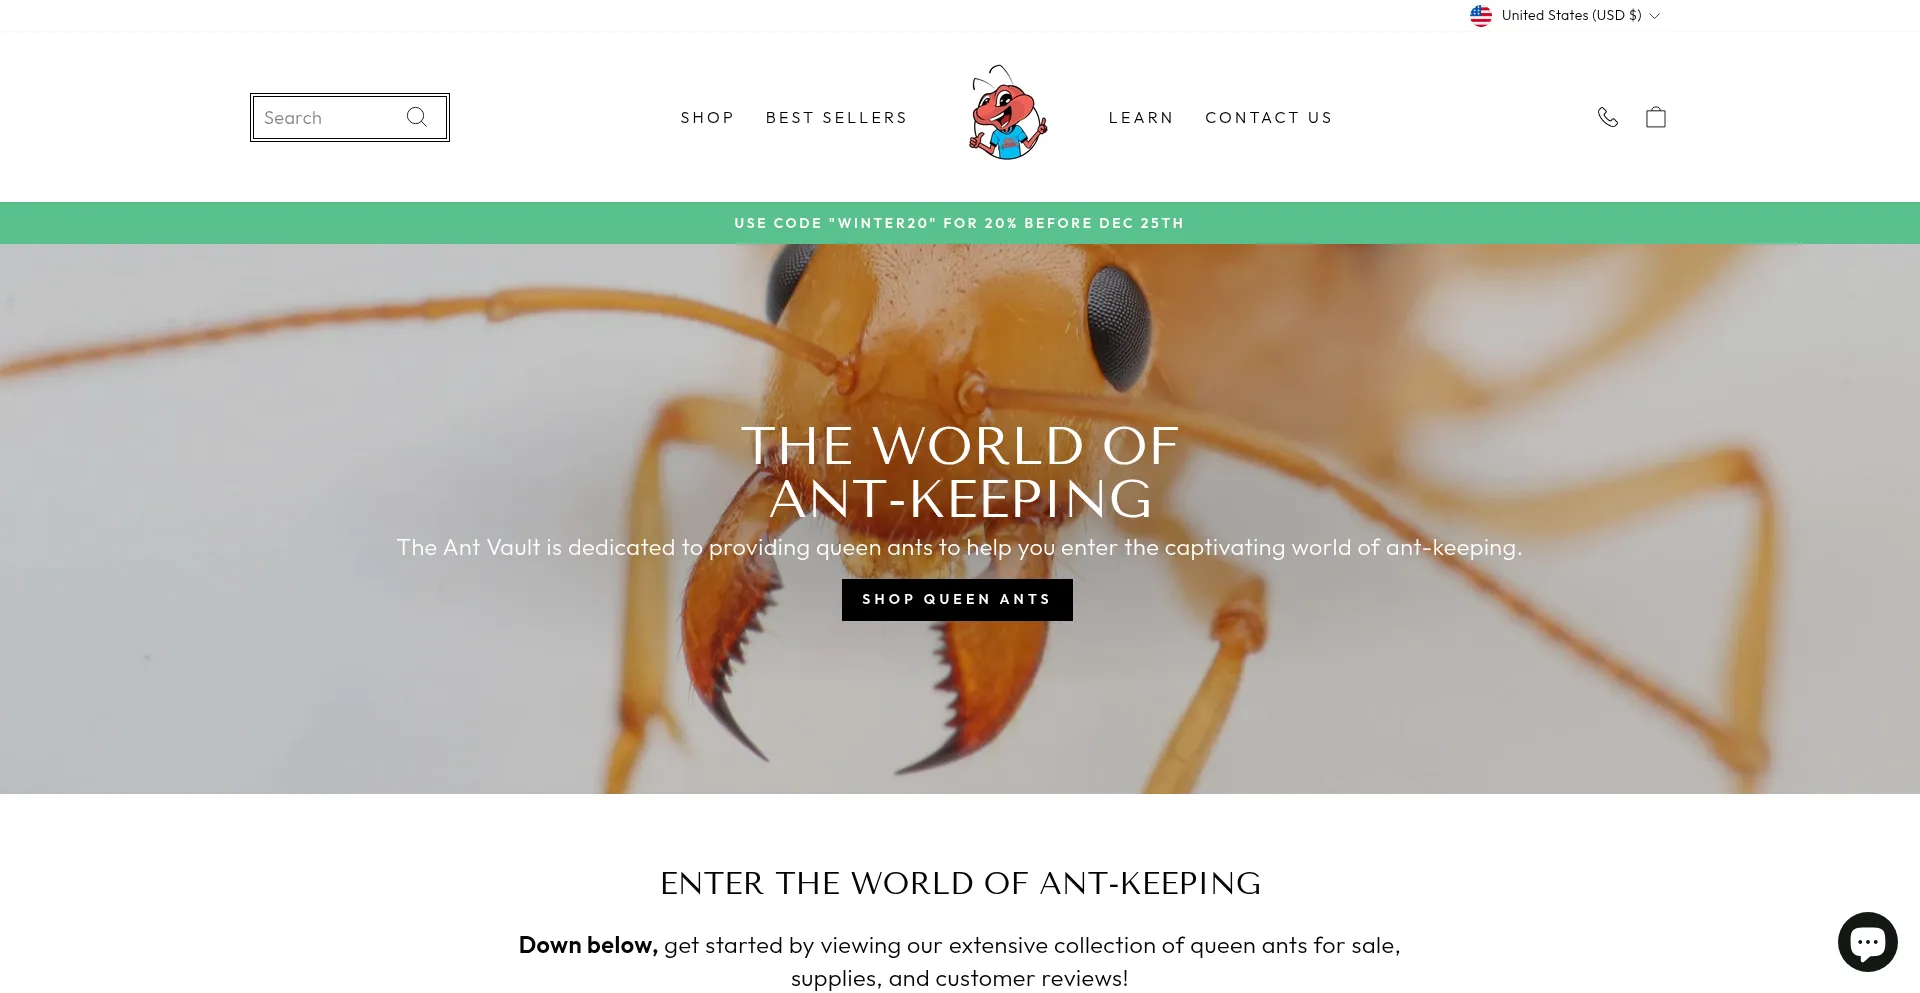
Task: Open the LEARN menu item
Action: point(1141,118)
